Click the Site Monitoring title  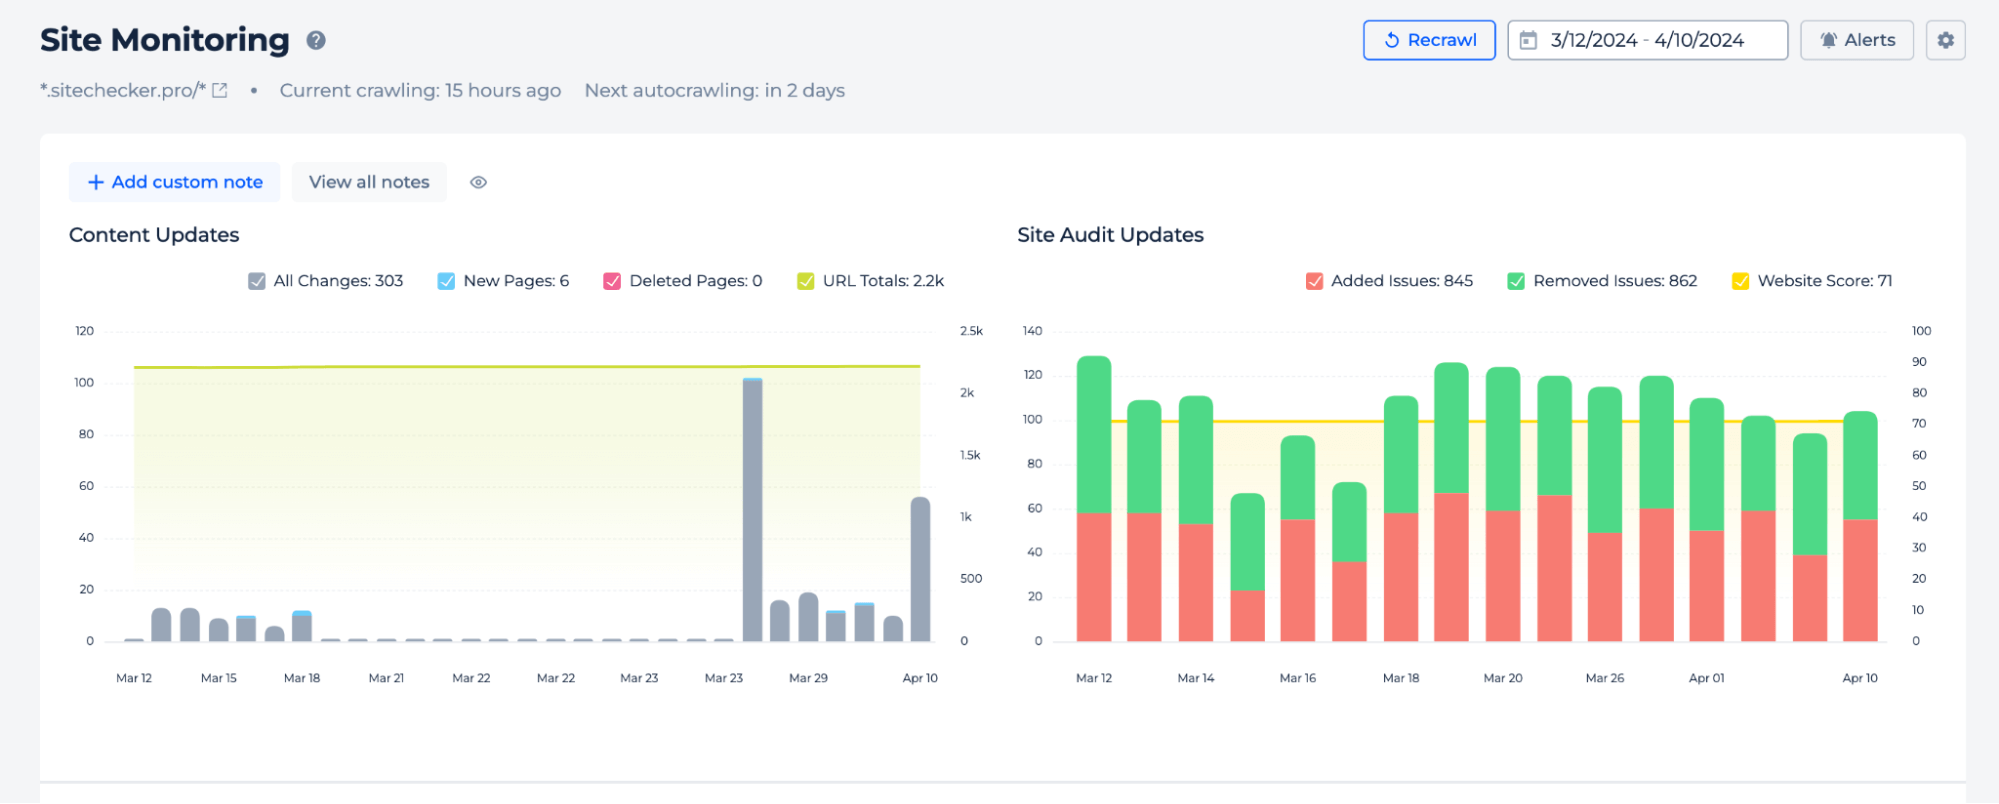[165, 40]
